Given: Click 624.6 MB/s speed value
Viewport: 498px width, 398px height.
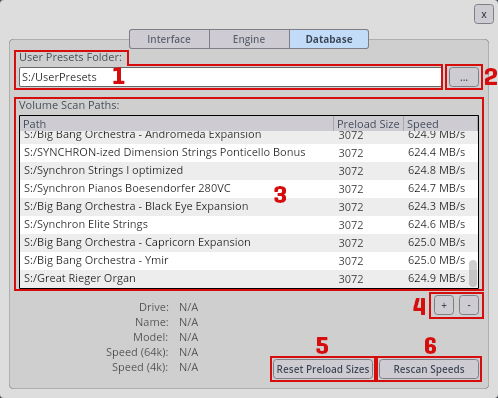Looking at the screenshot, I should 436,224.
